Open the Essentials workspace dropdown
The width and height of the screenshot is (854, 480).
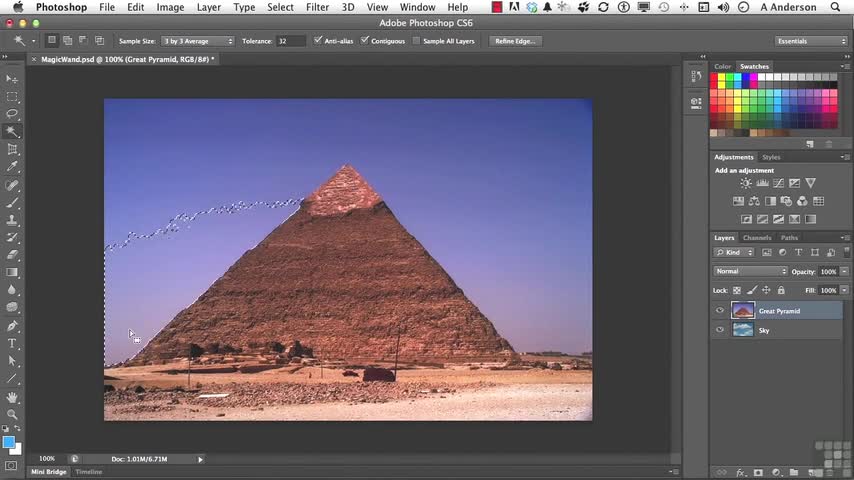pyautogui.click(x=811, y=41)
